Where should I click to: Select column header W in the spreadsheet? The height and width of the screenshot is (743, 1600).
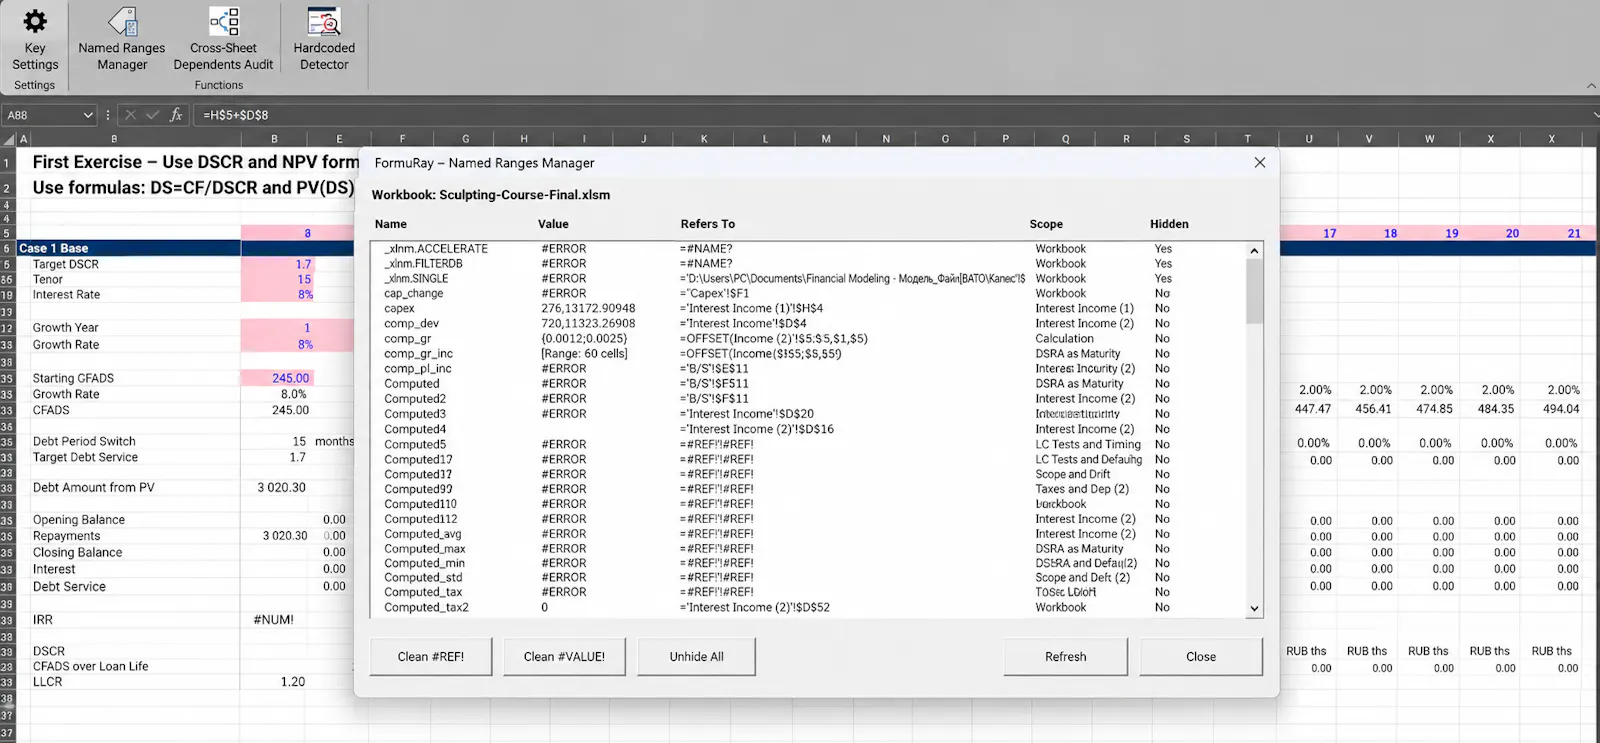[1430, 139]
